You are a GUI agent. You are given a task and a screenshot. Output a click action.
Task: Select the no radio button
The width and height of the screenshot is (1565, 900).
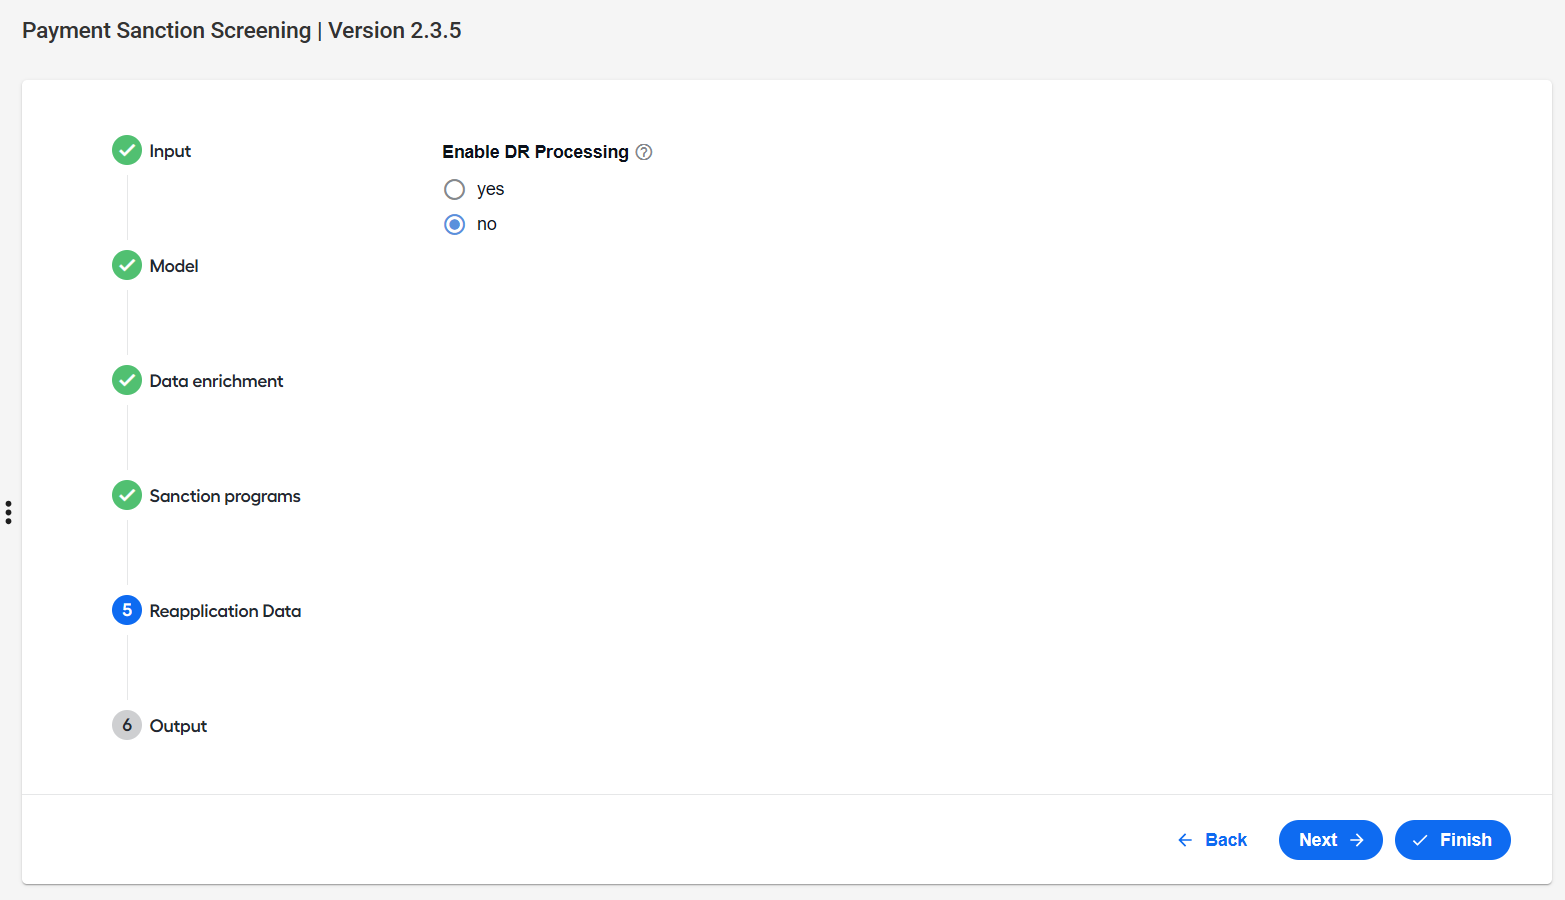[454, 224]
